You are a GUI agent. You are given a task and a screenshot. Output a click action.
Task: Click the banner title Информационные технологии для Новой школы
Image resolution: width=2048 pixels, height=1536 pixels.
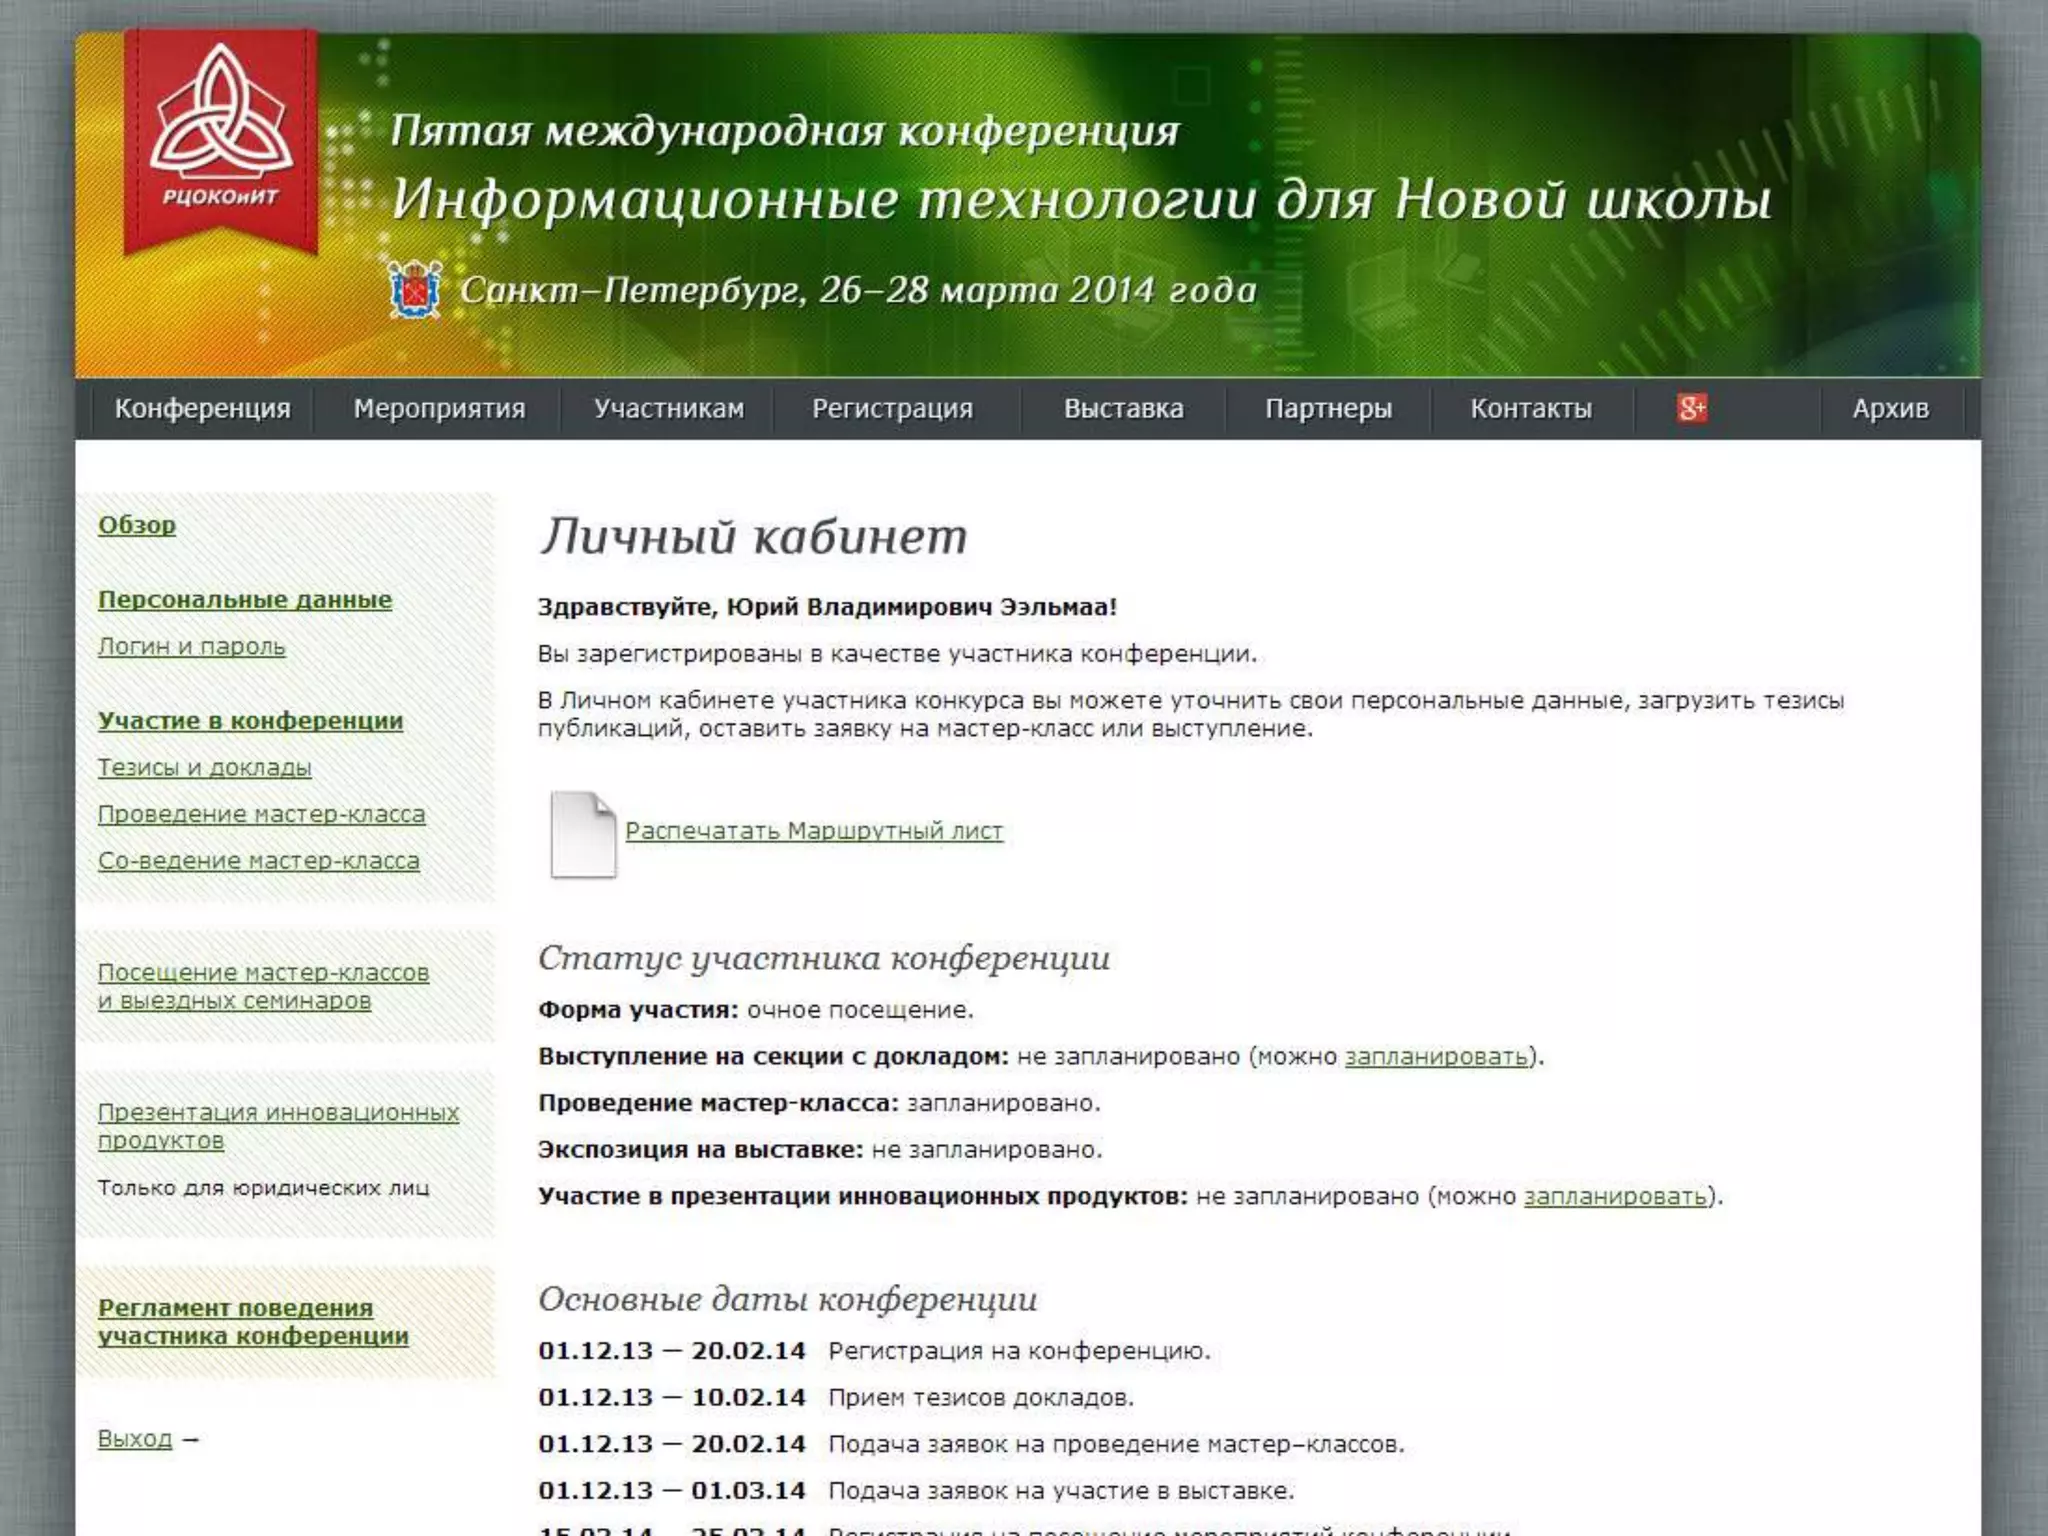[1081, 199]
